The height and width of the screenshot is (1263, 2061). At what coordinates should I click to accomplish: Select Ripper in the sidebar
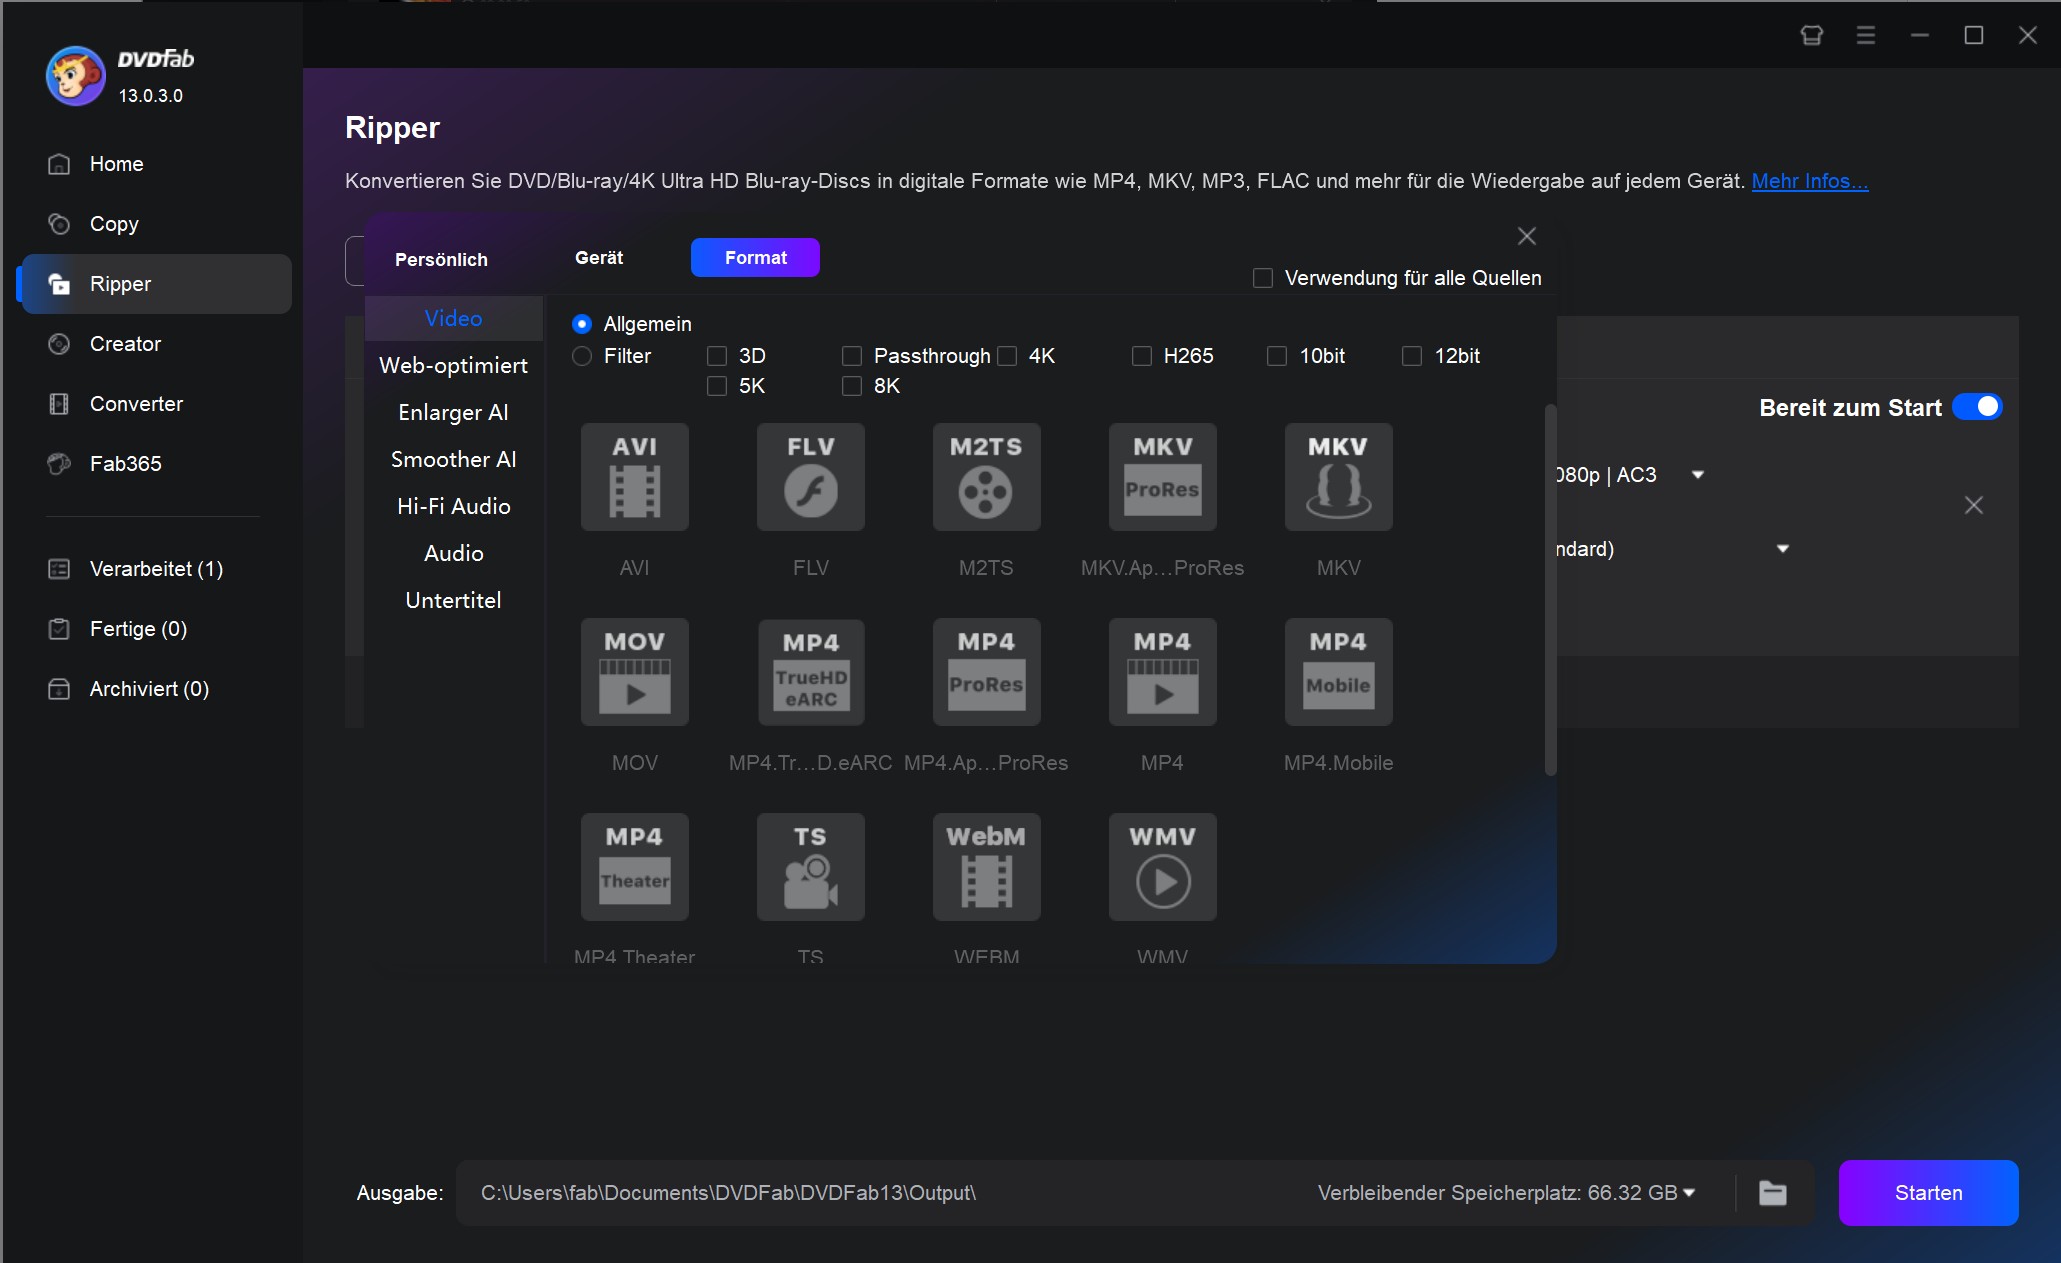point(156,284)
